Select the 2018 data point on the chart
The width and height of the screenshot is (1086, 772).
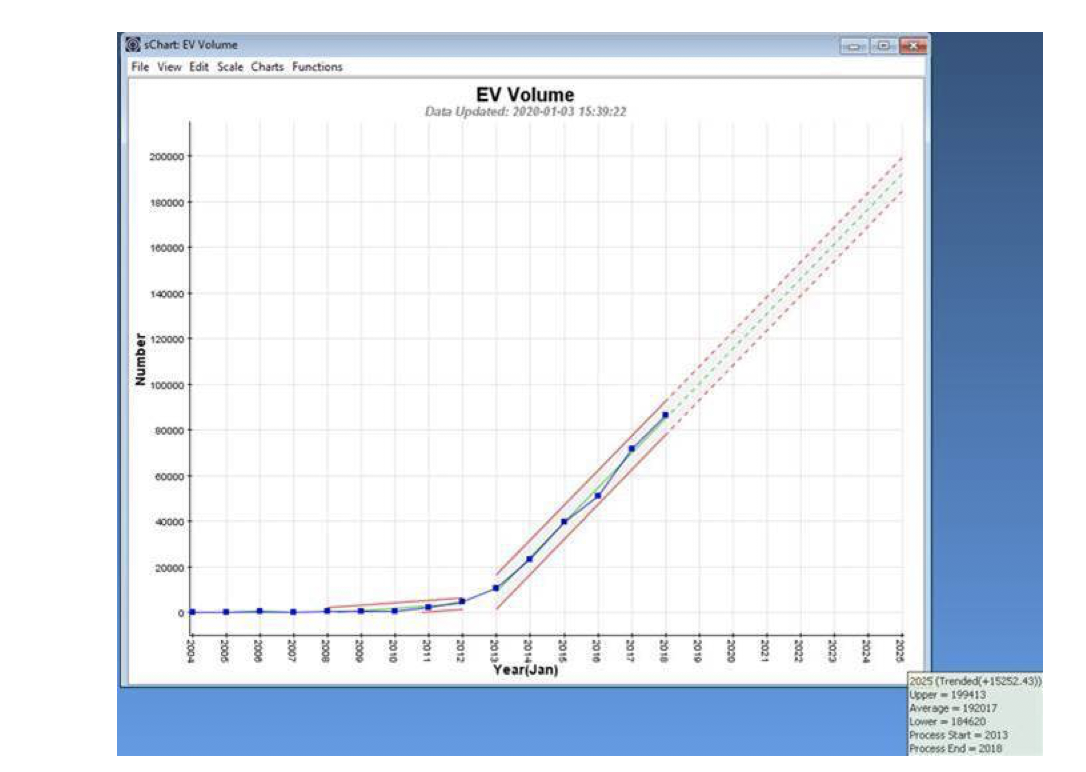665,414
